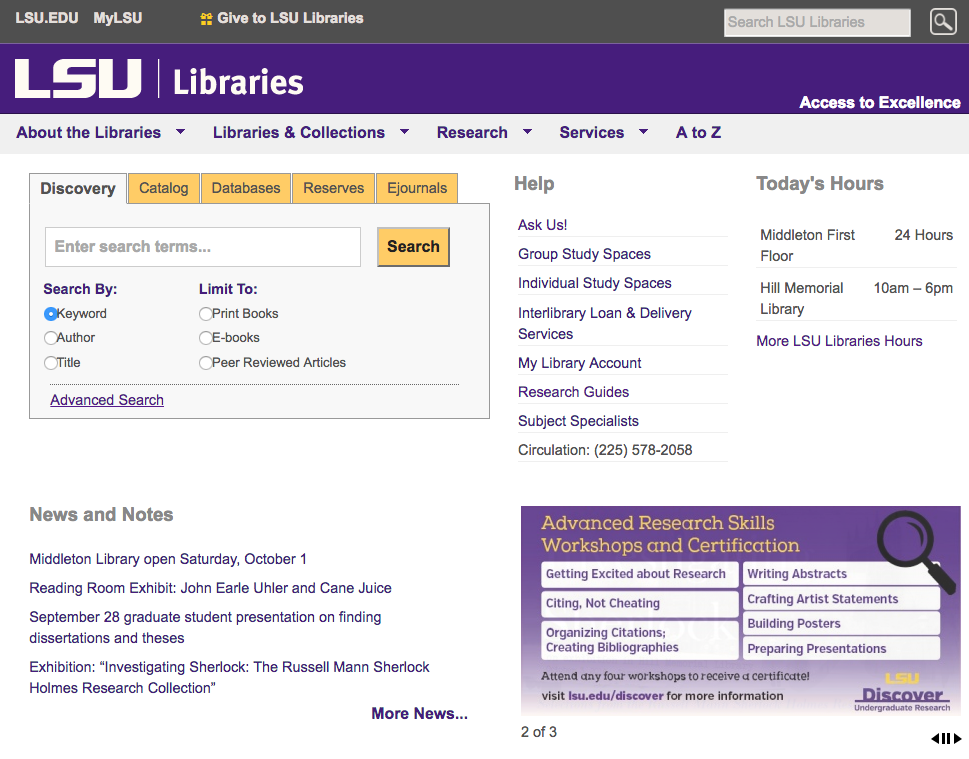This screenshot has width=969, height=759.
Task: Advance to next slide in banner carousel
Action: 957,739
